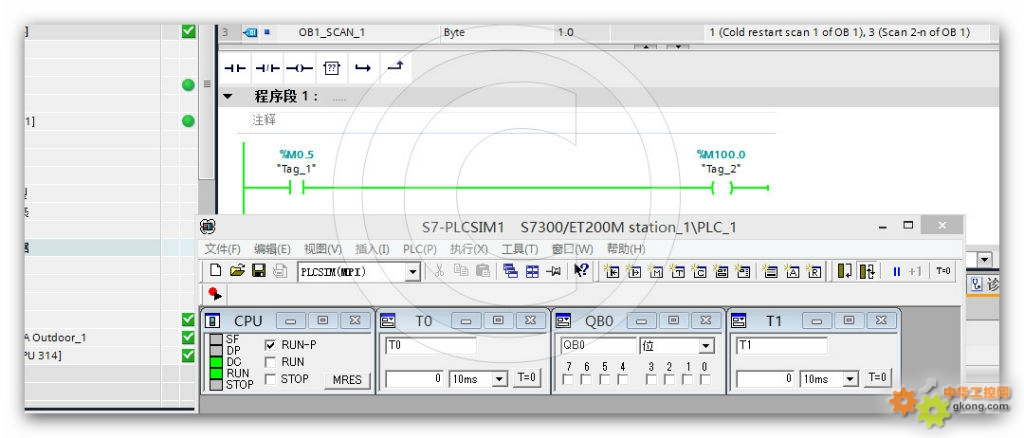Click the T1 address input field

tap(782, 345)
